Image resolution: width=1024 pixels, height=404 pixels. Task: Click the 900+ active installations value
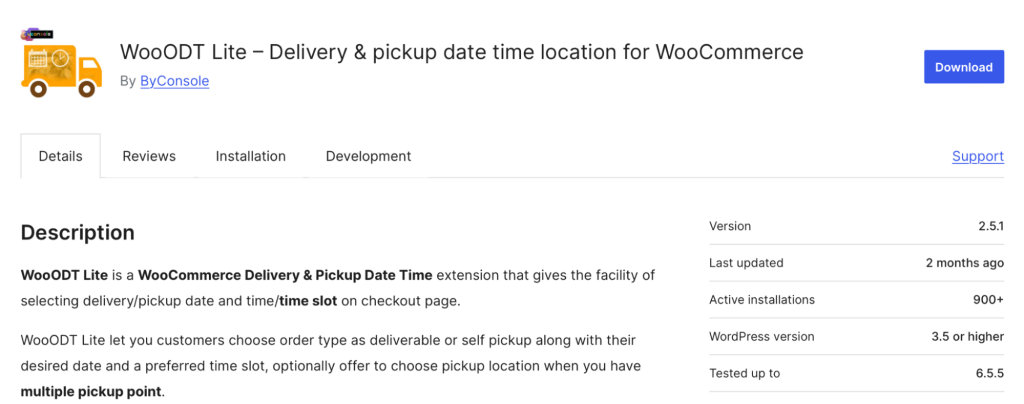pos(985,300)
